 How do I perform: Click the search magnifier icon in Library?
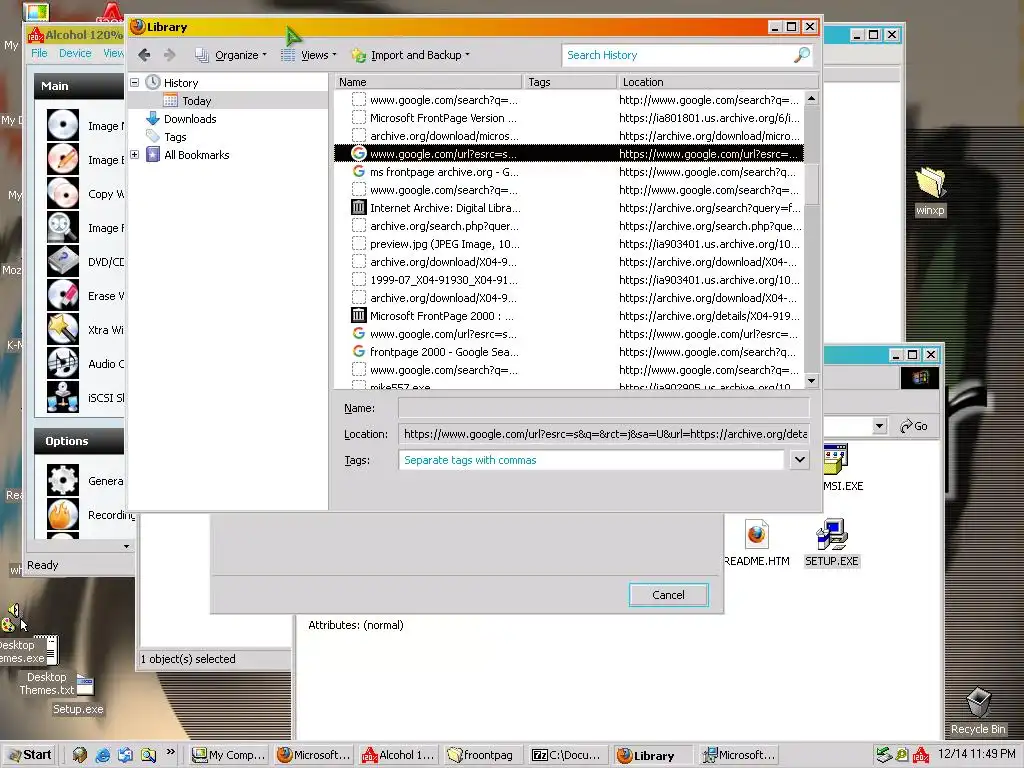click(802, 55)
